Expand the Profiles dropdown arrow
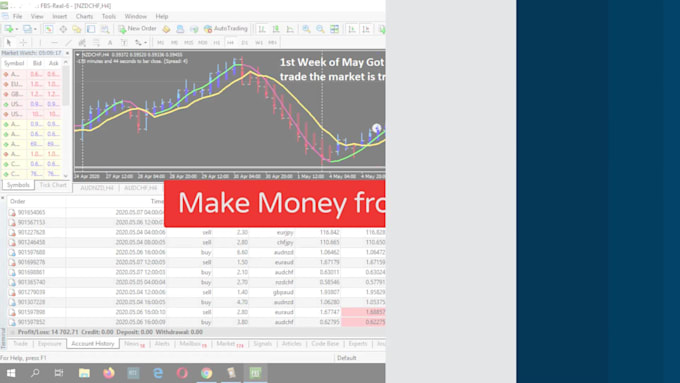Viewport: 680px width, 383px height. [x=35, y=29]
